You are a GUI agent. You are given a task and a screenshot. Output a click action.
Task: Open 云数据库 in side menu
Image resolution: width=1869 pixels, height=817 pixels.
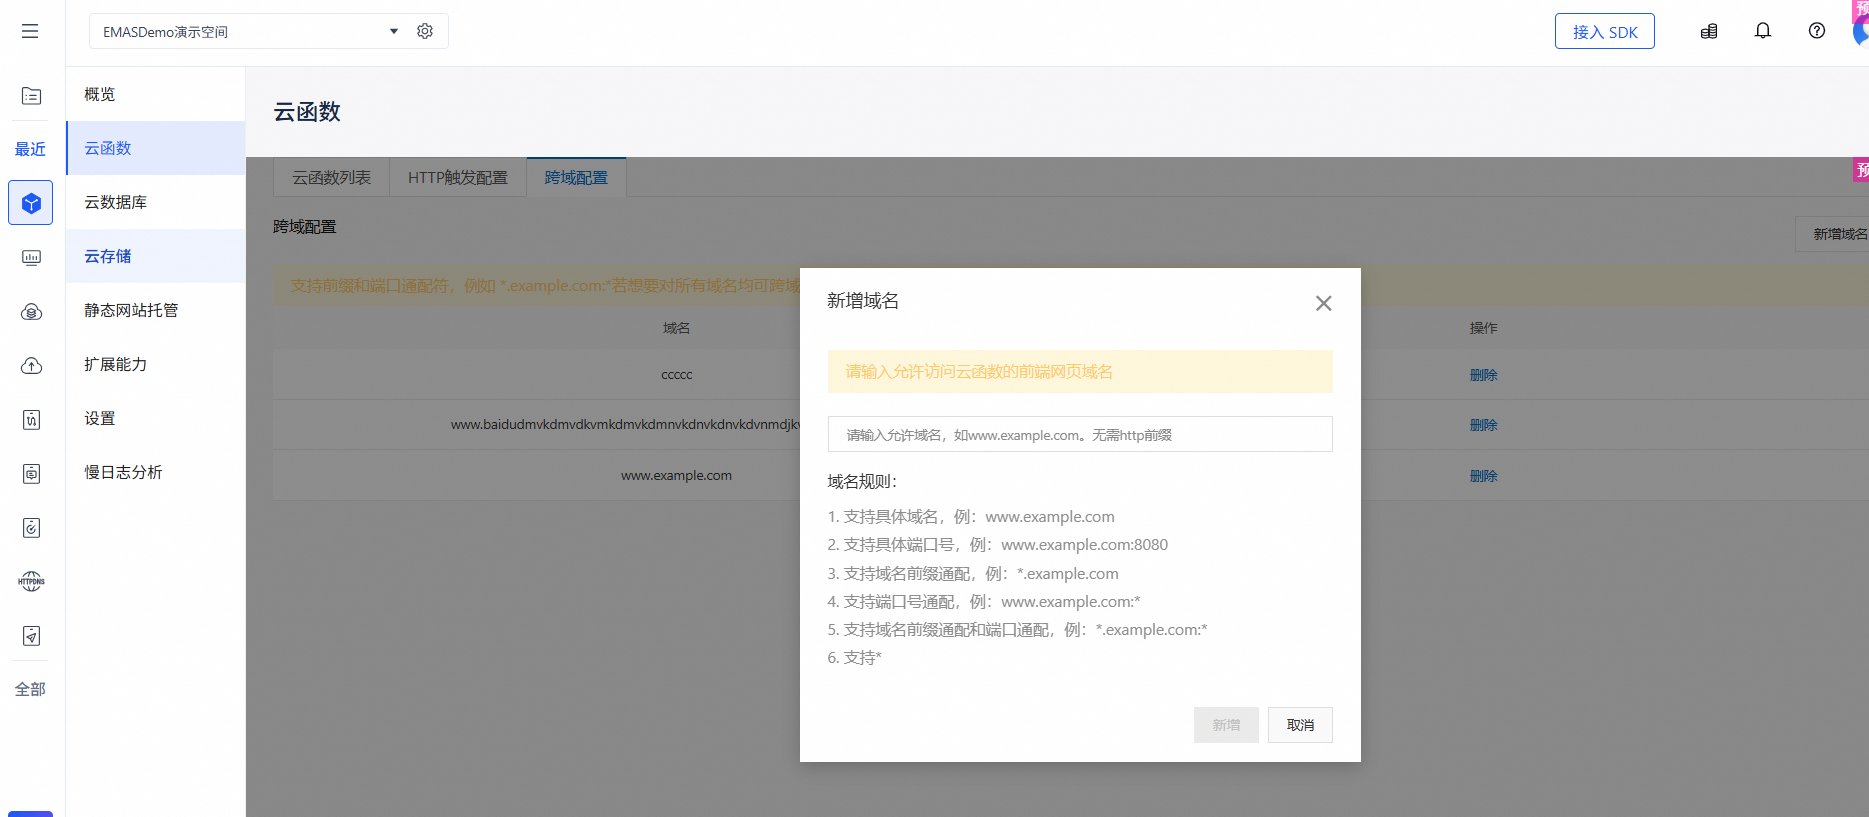point(156,202)
